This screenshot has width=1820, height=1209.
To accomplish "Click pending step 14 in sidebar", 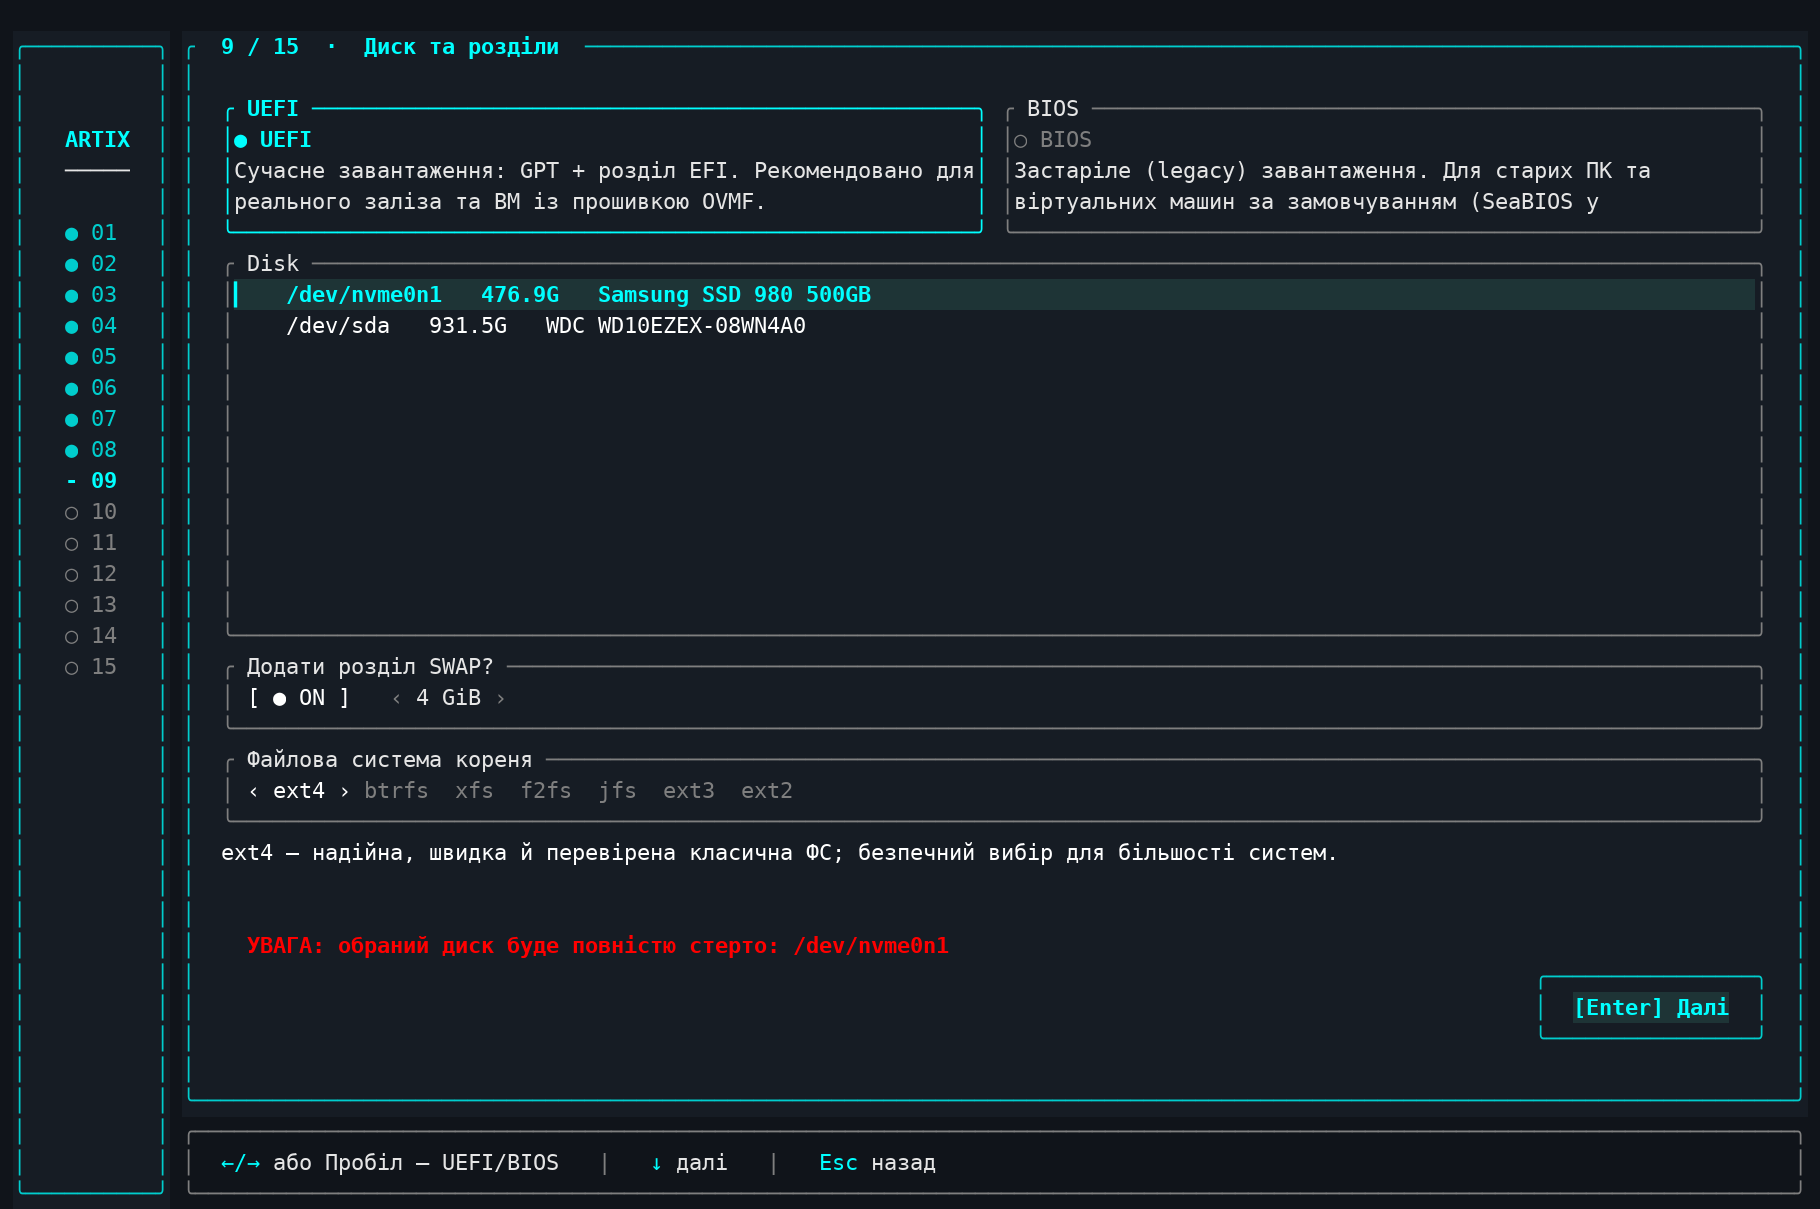I will click(x=91, y=636).
